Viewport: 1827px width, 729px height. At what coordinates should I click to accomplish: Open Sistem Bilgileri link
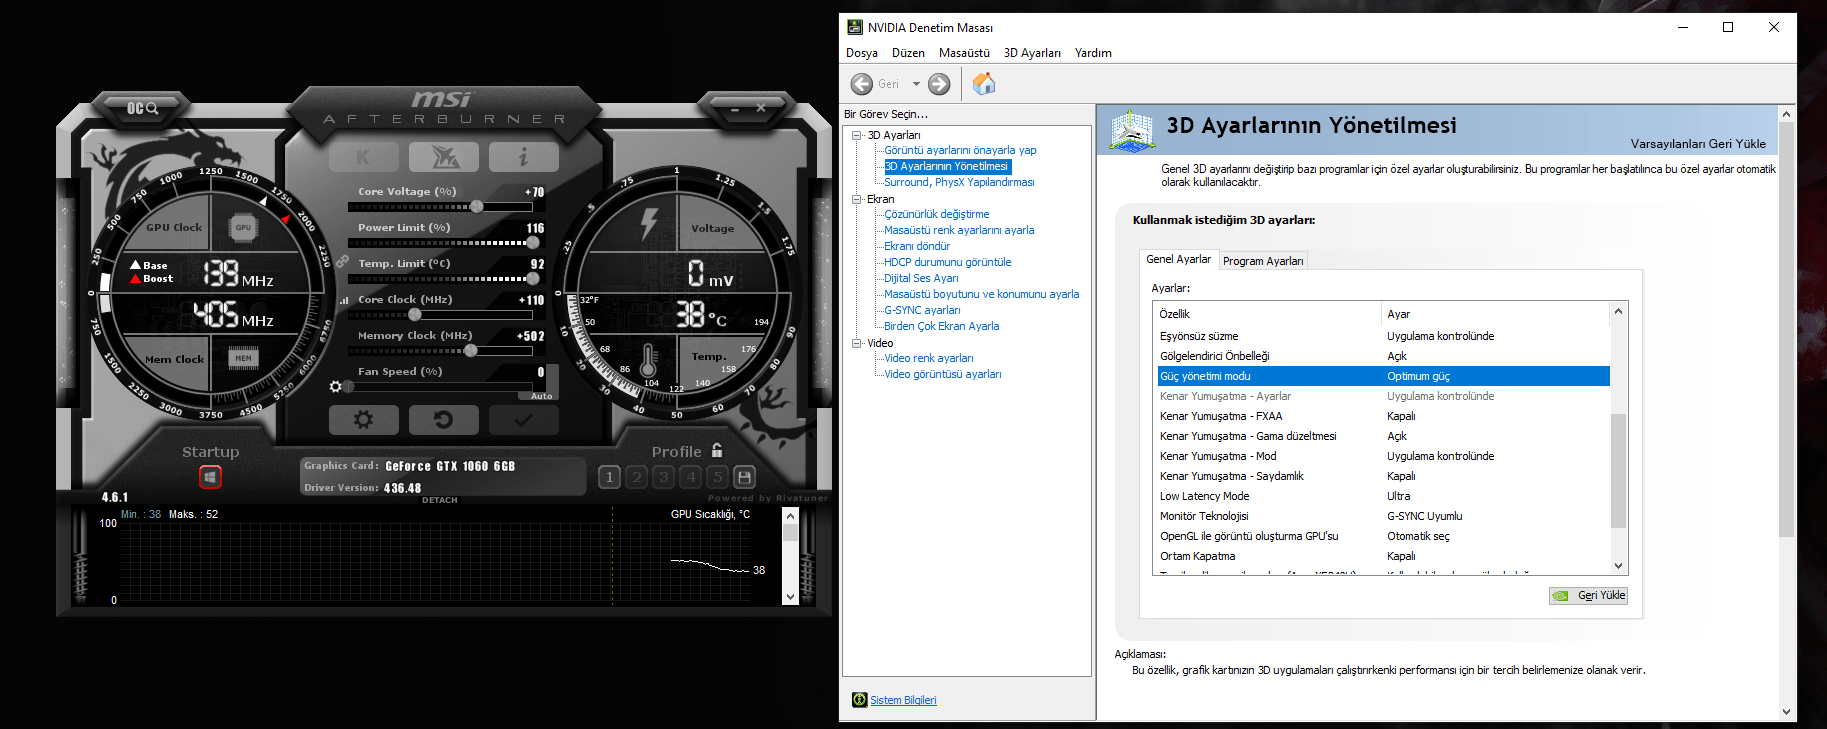point(903,700)
